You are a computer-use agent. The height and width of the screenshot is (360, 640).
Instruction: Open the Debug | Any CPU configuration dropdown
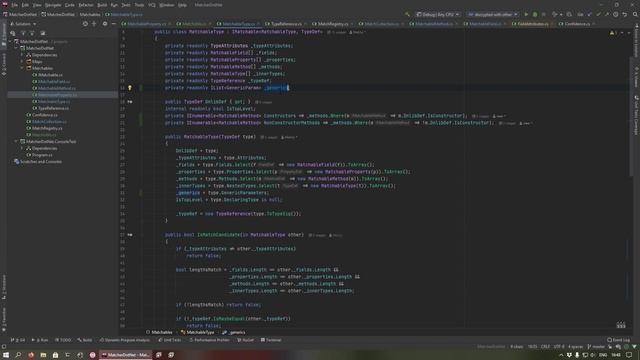[437, 14]
